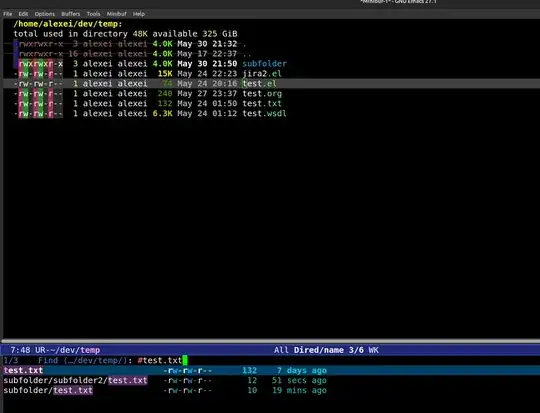Screen dimensions: 540x413
Task: Click the Dired/name mode indicator
Action: pos(319,350)
